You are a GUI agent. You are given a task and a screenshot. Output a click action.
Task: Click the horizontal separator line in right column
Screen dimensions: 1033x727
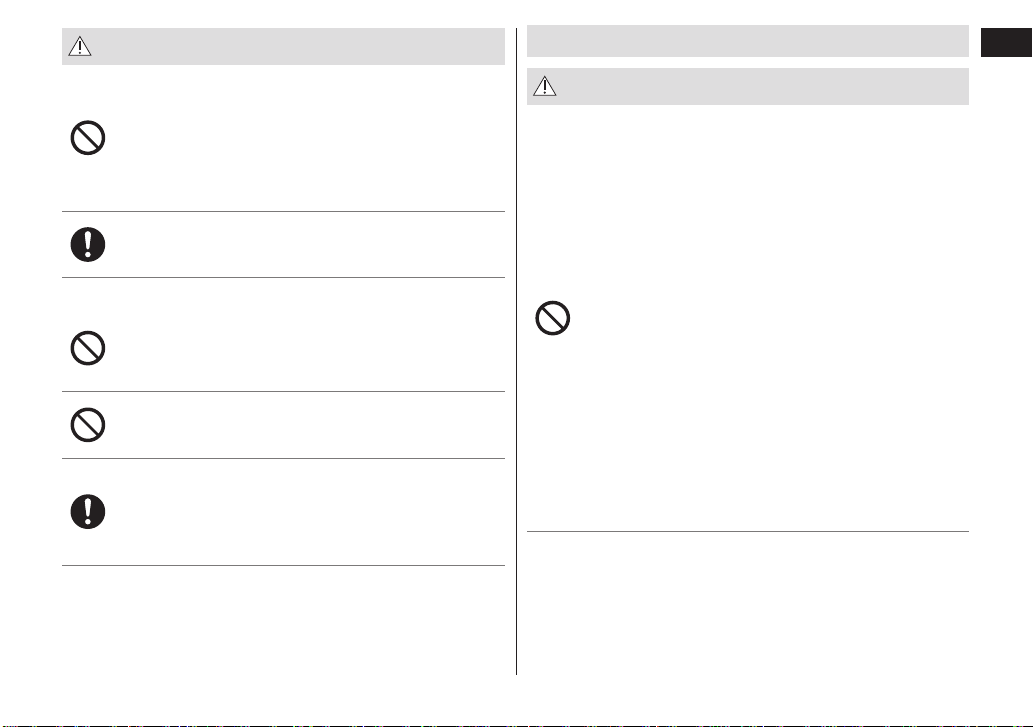[x=748, y=531]
